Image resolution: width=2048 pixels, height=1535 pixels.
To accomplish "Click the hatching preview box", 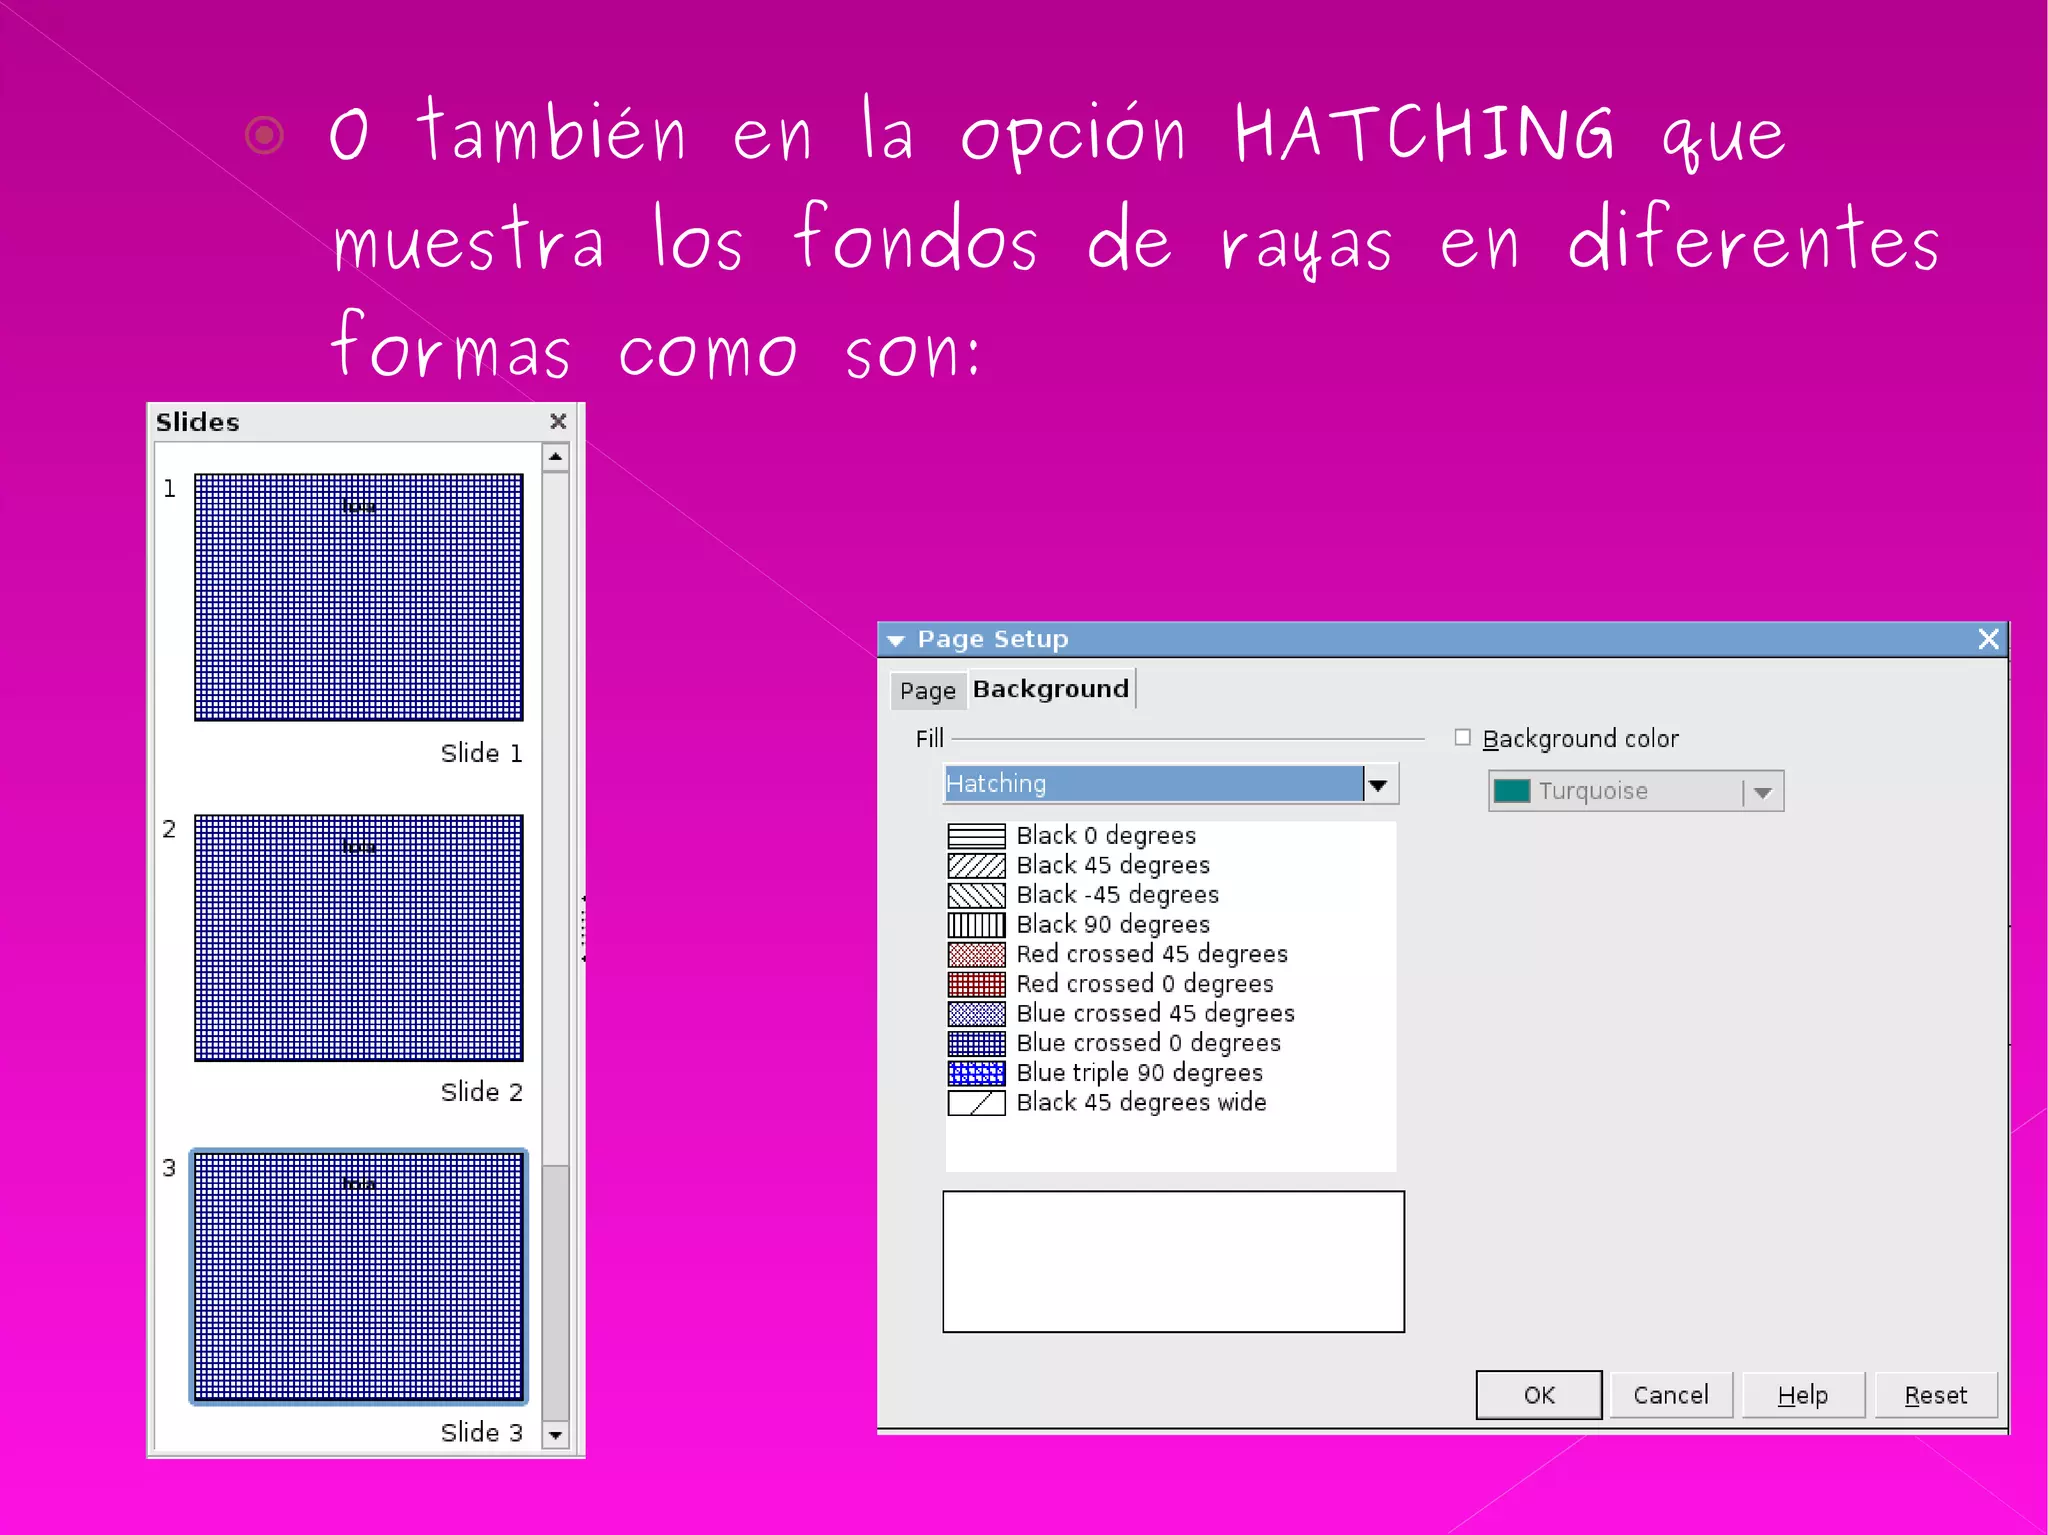I will [x=1173, y=1261].
